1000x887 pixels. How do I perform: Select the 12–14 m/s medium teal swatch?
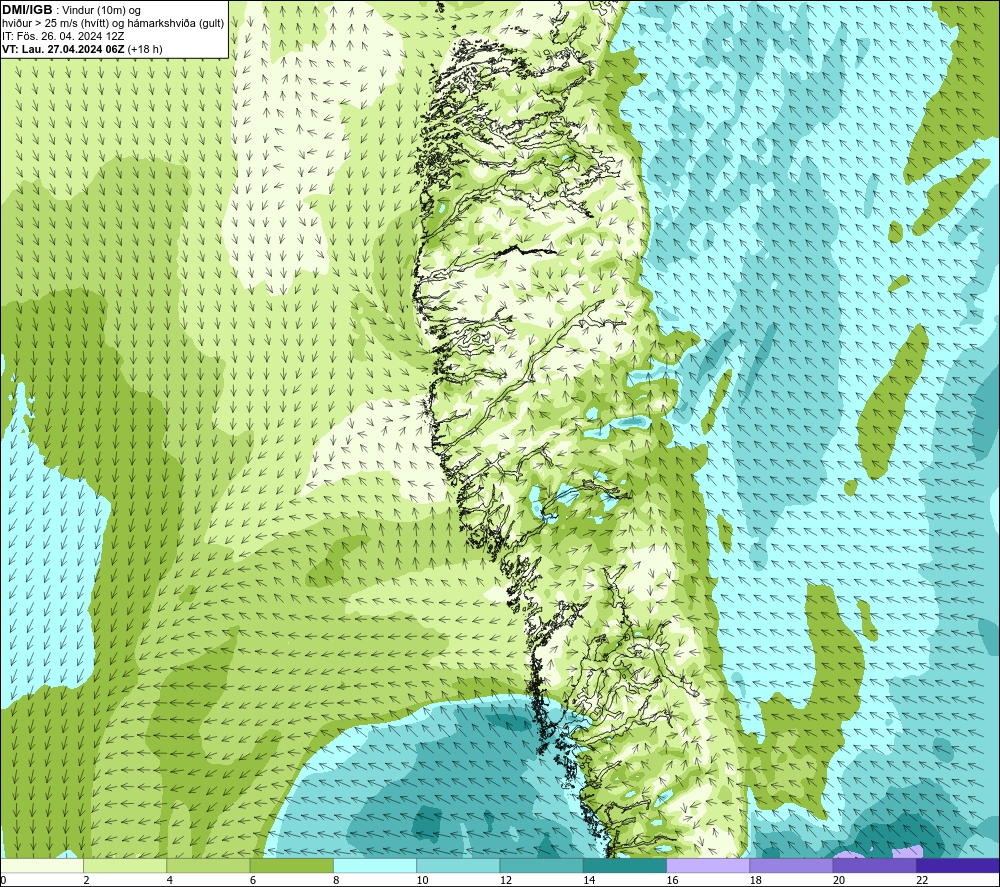(x=541, y=865)
